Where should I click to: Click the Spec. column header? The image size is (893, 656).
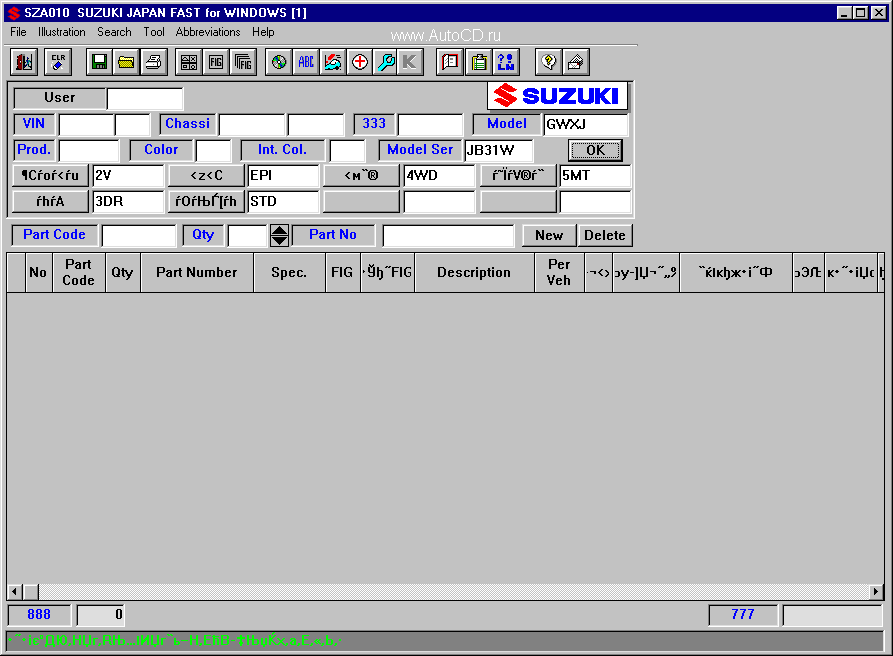click(289, 273)
